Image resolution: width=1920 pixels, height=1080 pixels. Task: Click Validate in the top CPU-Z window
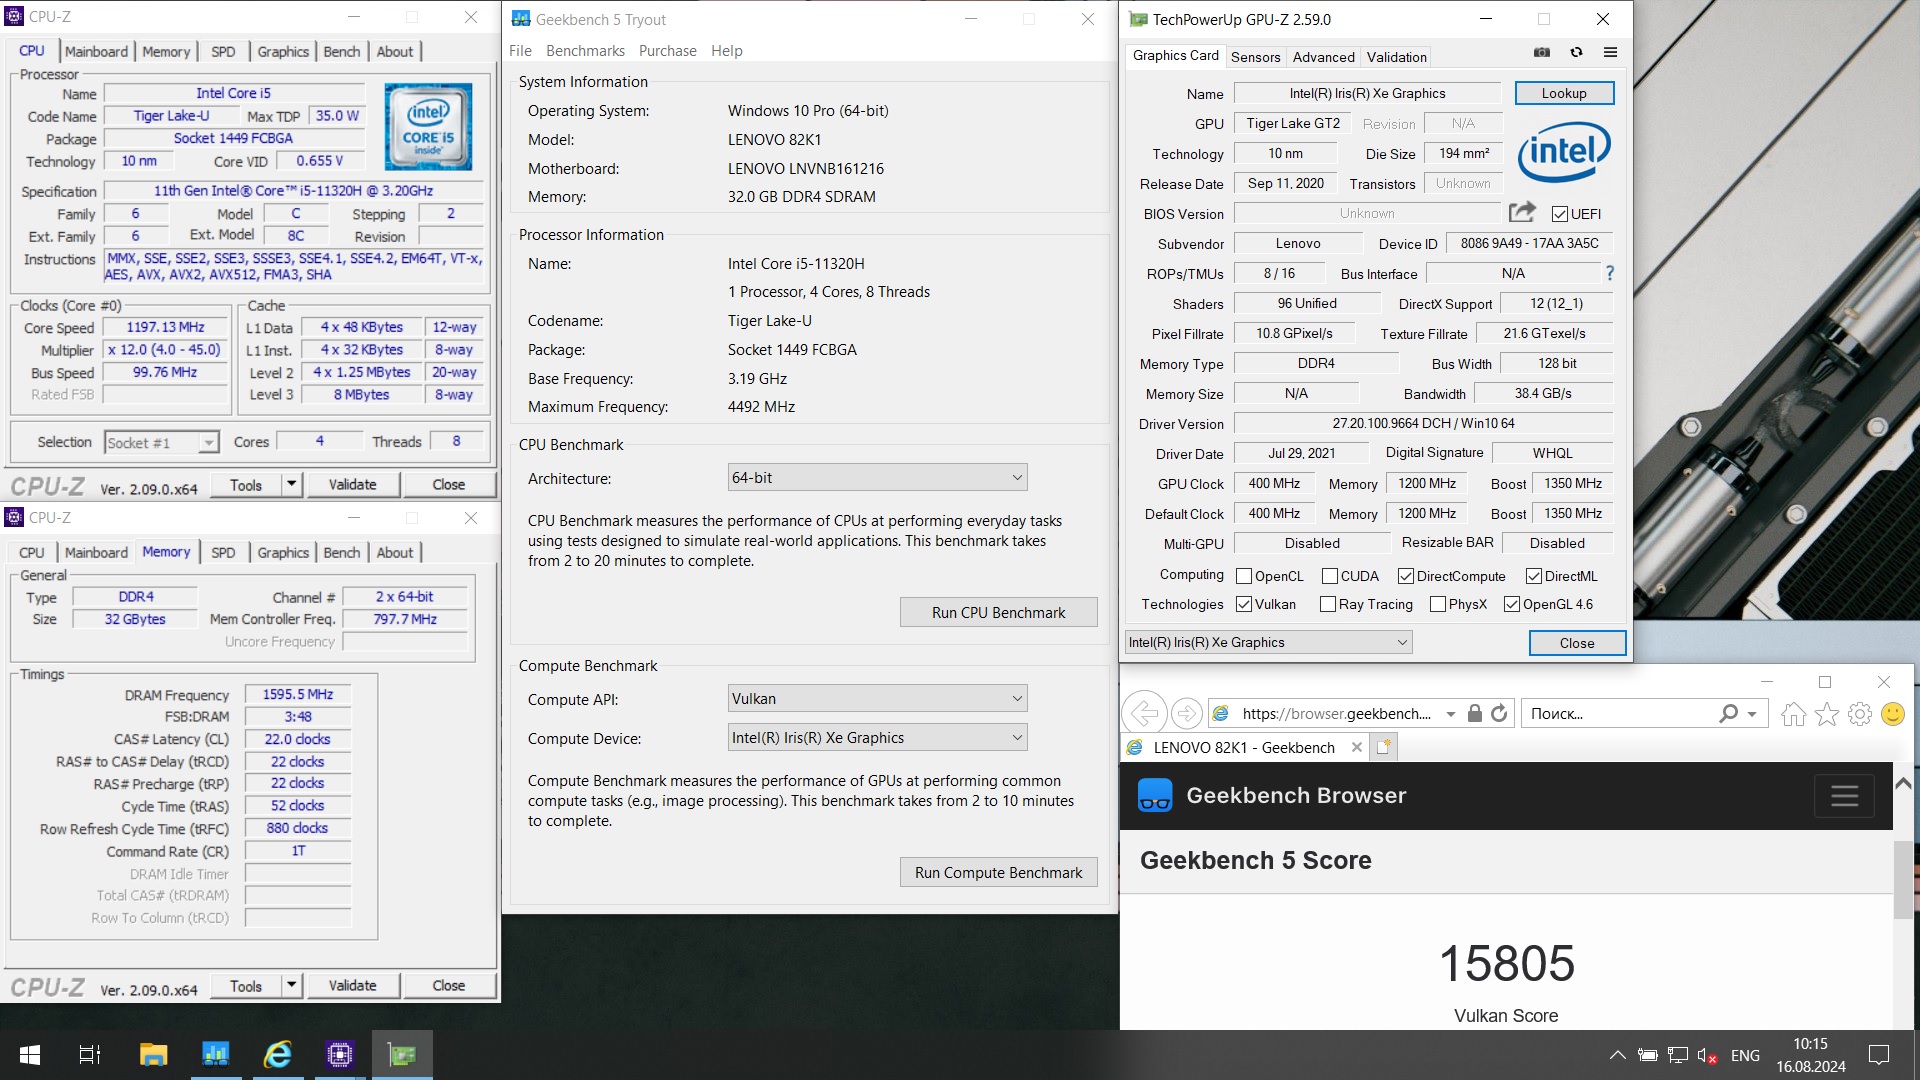pyautogui.click(x=353, y=484)
